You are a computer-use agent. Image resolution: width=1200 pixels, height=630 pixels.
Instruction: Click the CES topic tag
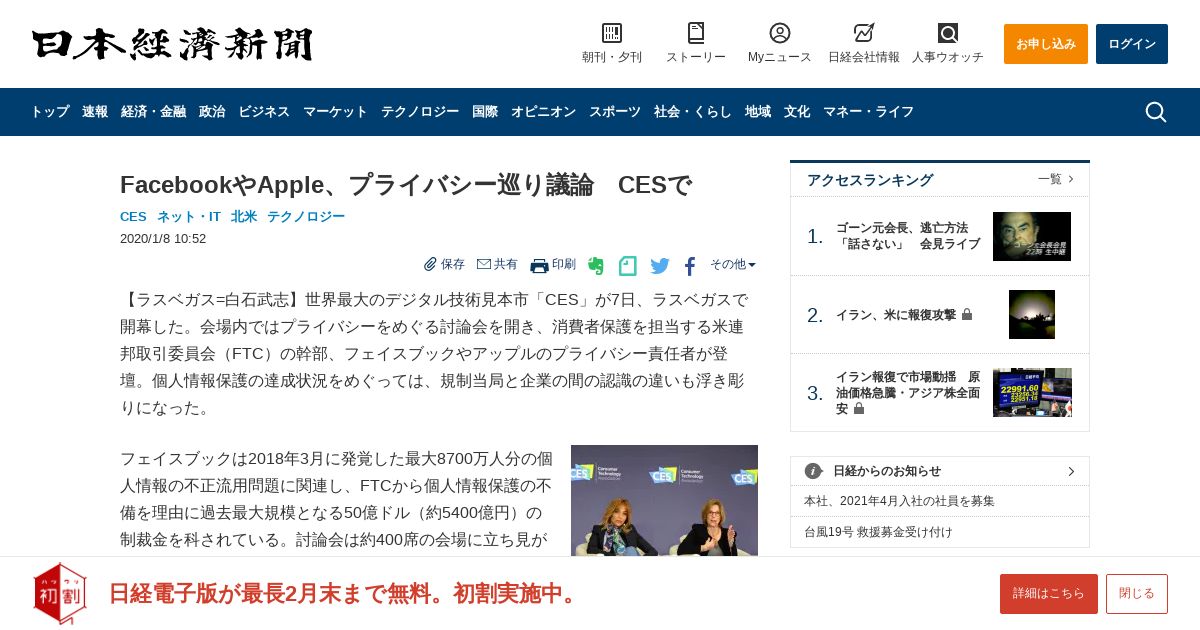point(133,216)
